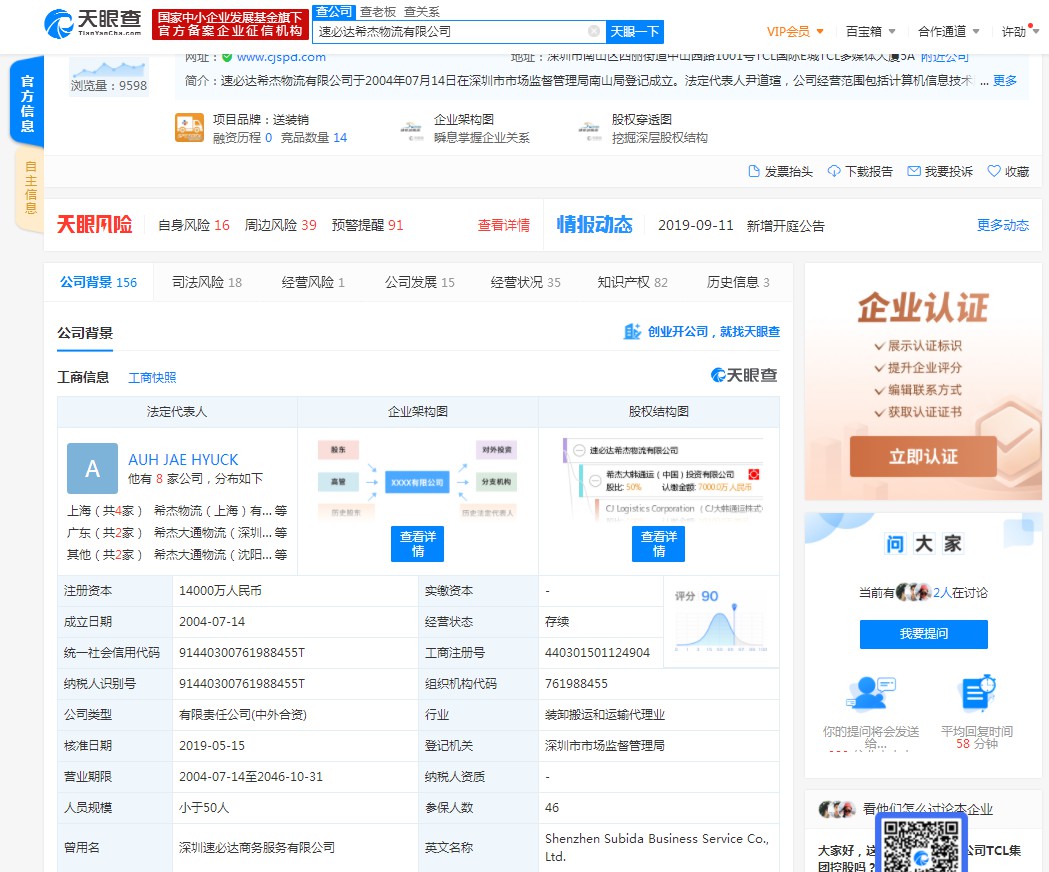Viewport: 1049px width, 872px height.
Task: Click the QR code image
Action: 921,845
